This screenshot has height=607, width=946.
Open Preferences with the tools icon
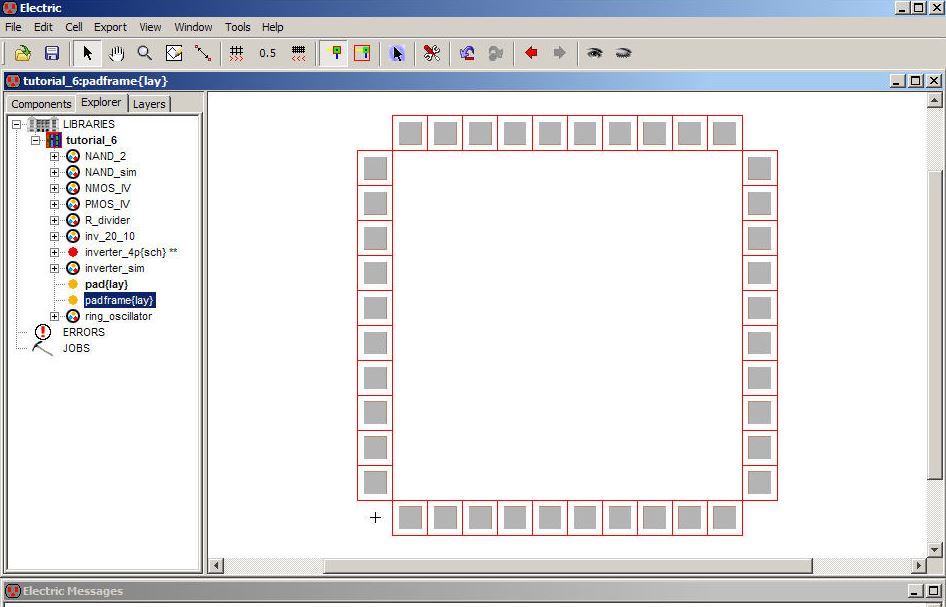click(431, 53)
